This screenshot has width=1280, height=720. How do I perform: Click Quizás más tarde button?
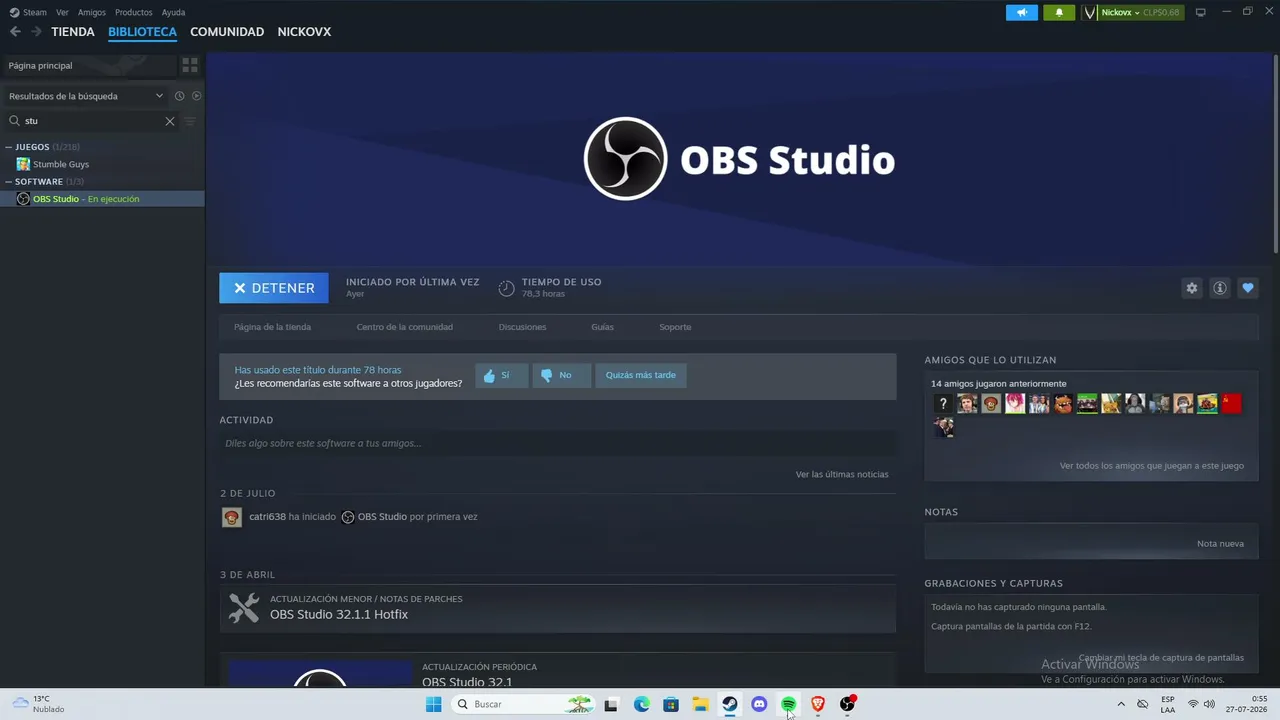[x=641, y=375]
